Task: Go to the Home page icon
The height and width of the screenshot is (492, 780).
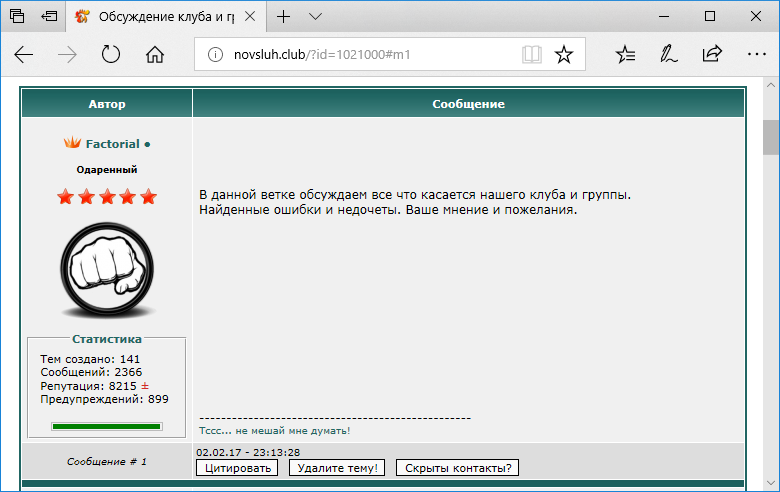Action: tap(154, 54)
